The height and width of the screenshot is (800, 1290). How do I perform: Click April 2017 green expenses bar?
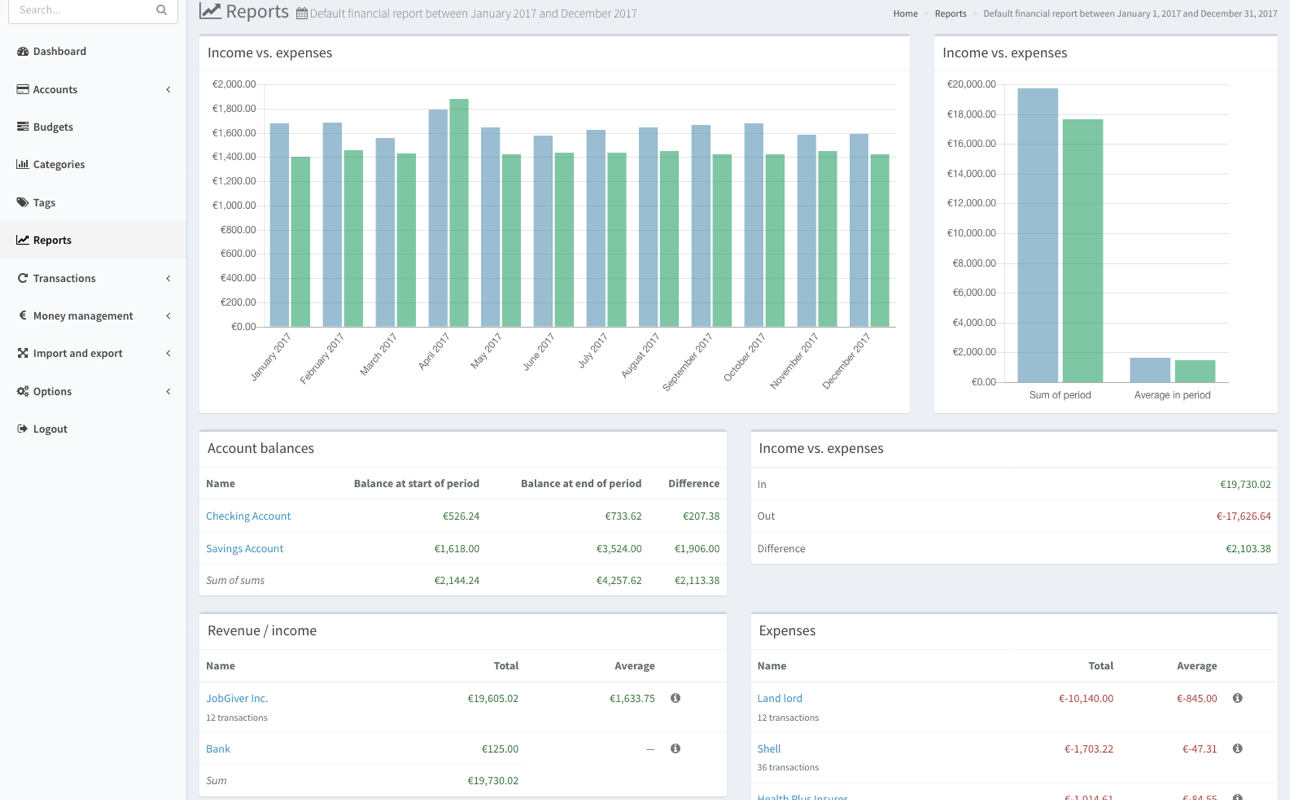[x=459, y=213]
